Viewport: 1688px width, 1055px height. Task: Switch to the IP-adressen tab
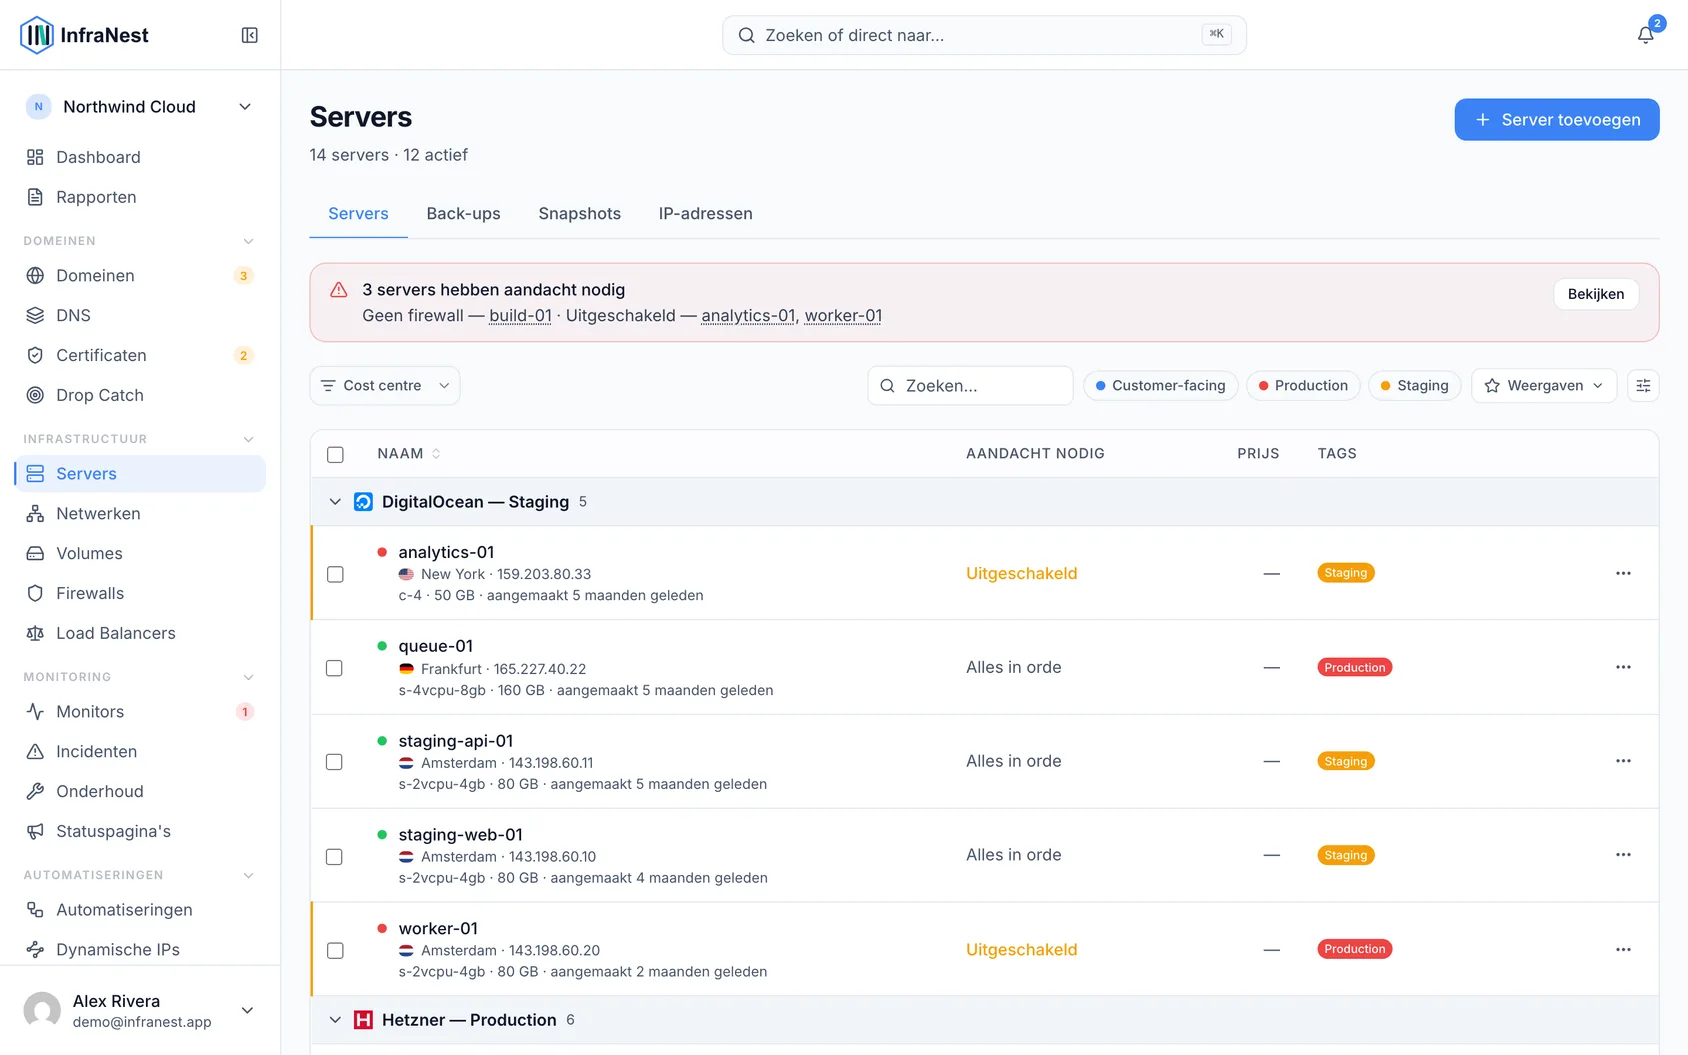[706, 214]
